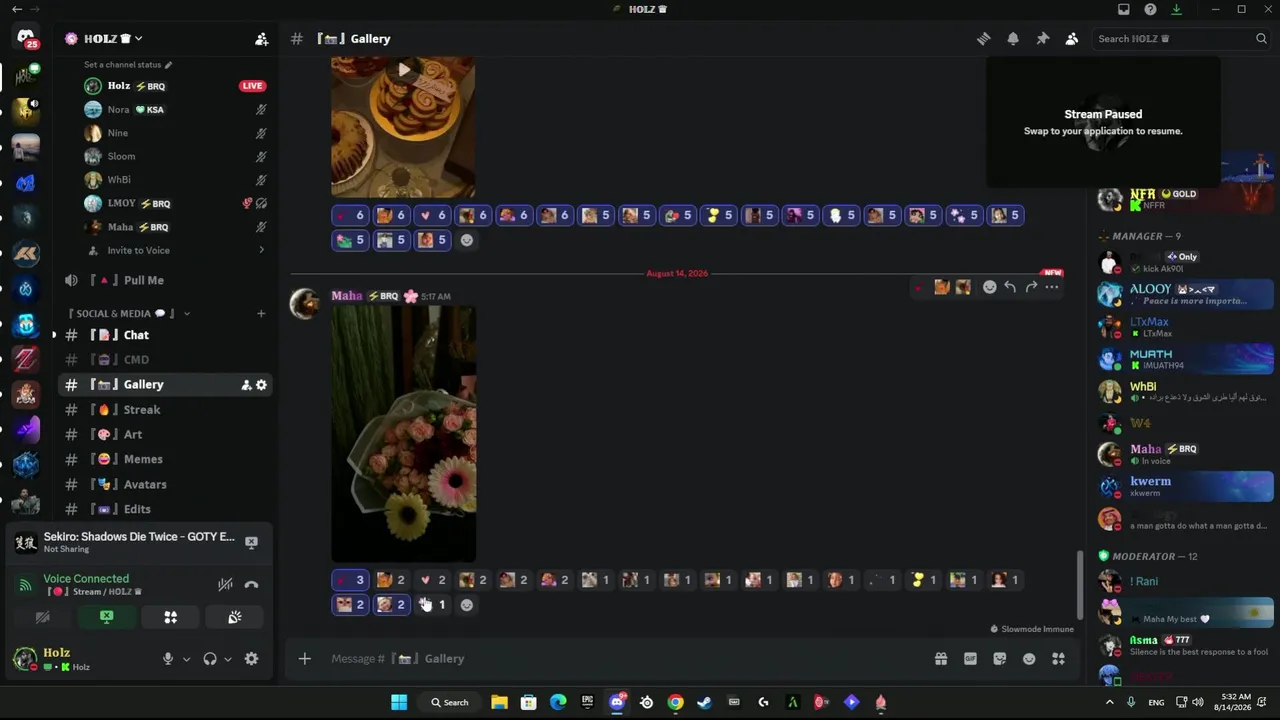Viewport: 1280px width, 720px height.
Task: Invite people with the server header icon
Action: [x=261, y=39]
